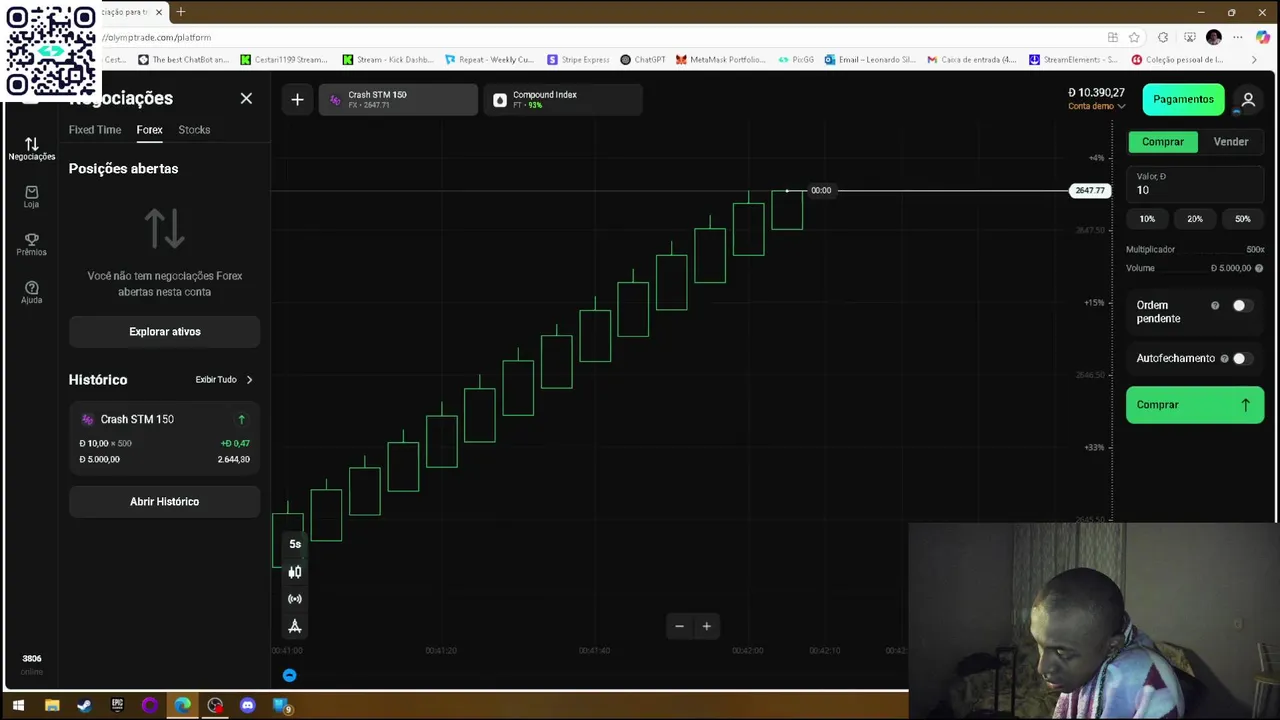Click the Đ 10.390,27 balance text
Screen dimensions: 1280x720
1096,92
